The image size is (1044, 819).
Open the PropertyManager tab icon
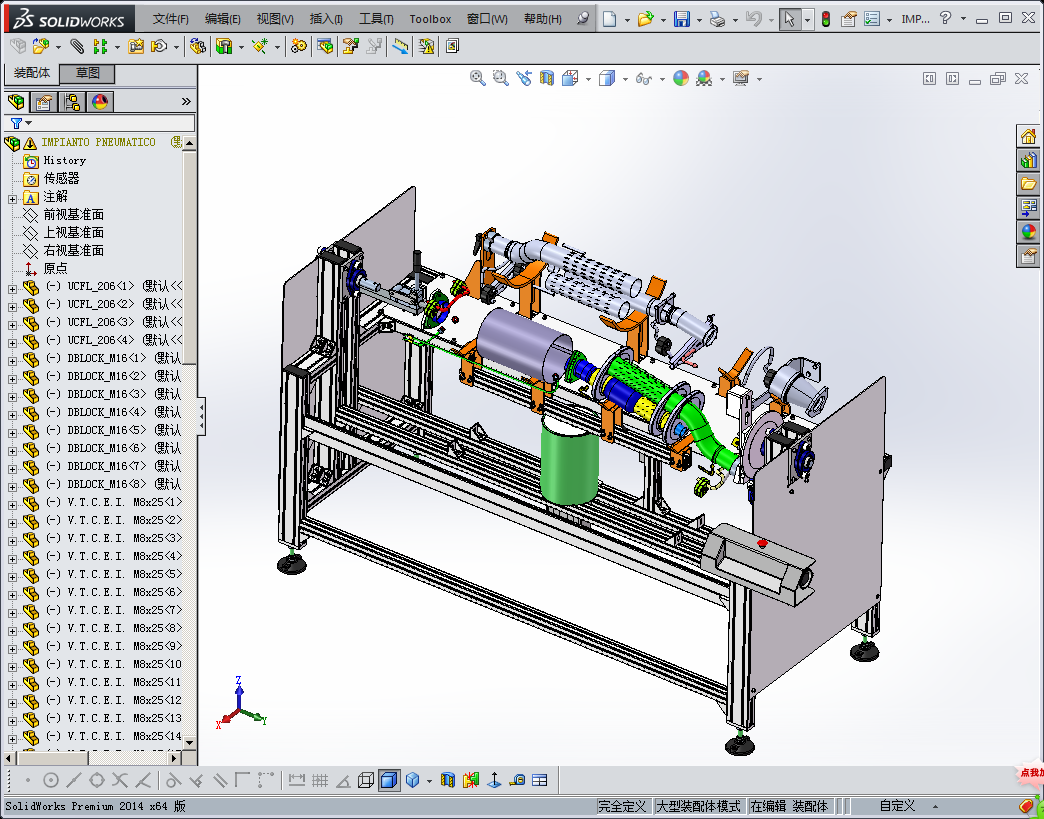[x=44, y=102]
